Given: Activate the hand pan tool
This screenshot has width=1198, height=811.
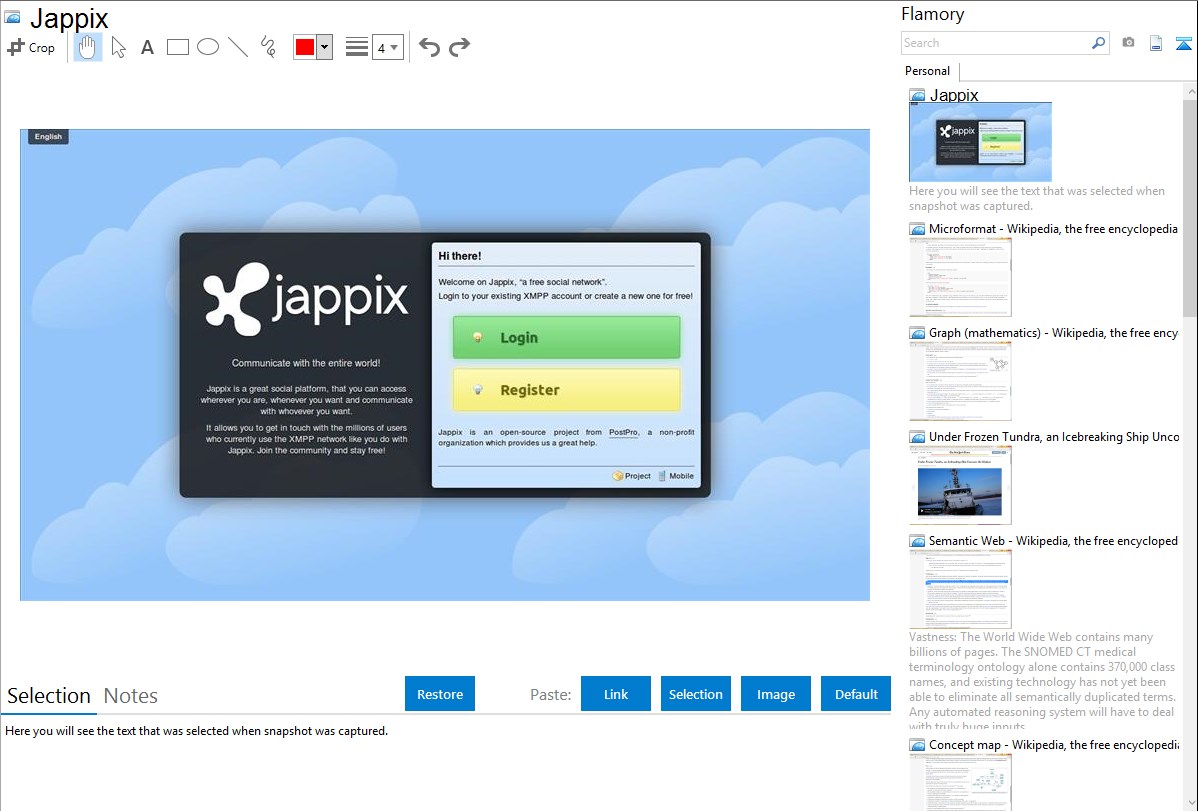Looking at the screenshot, I should coord(88,47).
